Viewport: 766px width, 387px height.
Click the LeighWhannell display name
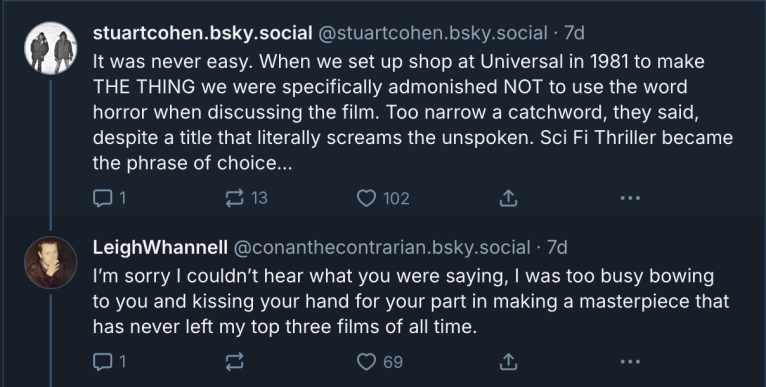click(160, 248)
